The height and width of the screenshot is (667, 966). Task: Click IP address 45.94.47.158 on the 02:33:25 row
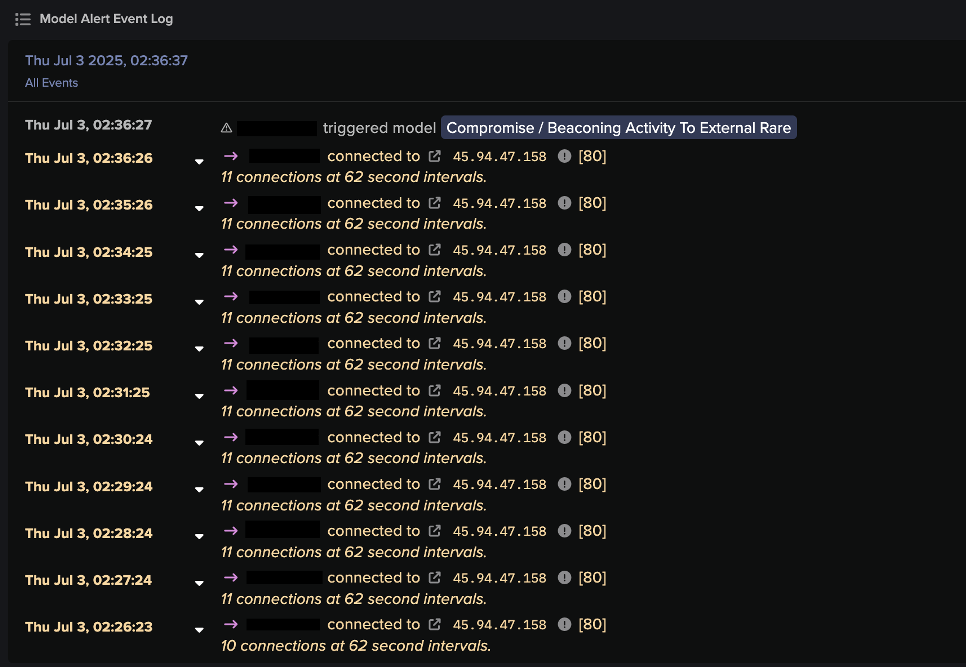click(499, 296)
